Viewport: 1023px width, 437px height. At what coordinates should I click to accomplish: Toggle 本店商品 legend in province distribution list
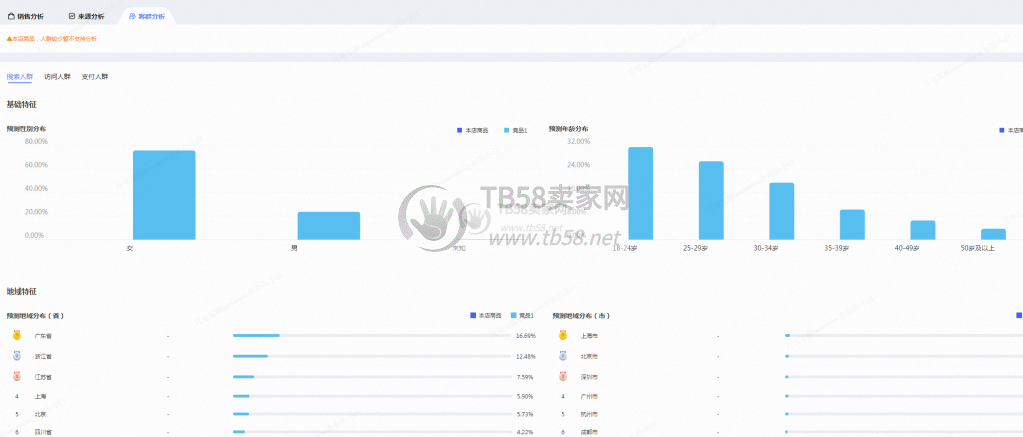coord(486,316)
